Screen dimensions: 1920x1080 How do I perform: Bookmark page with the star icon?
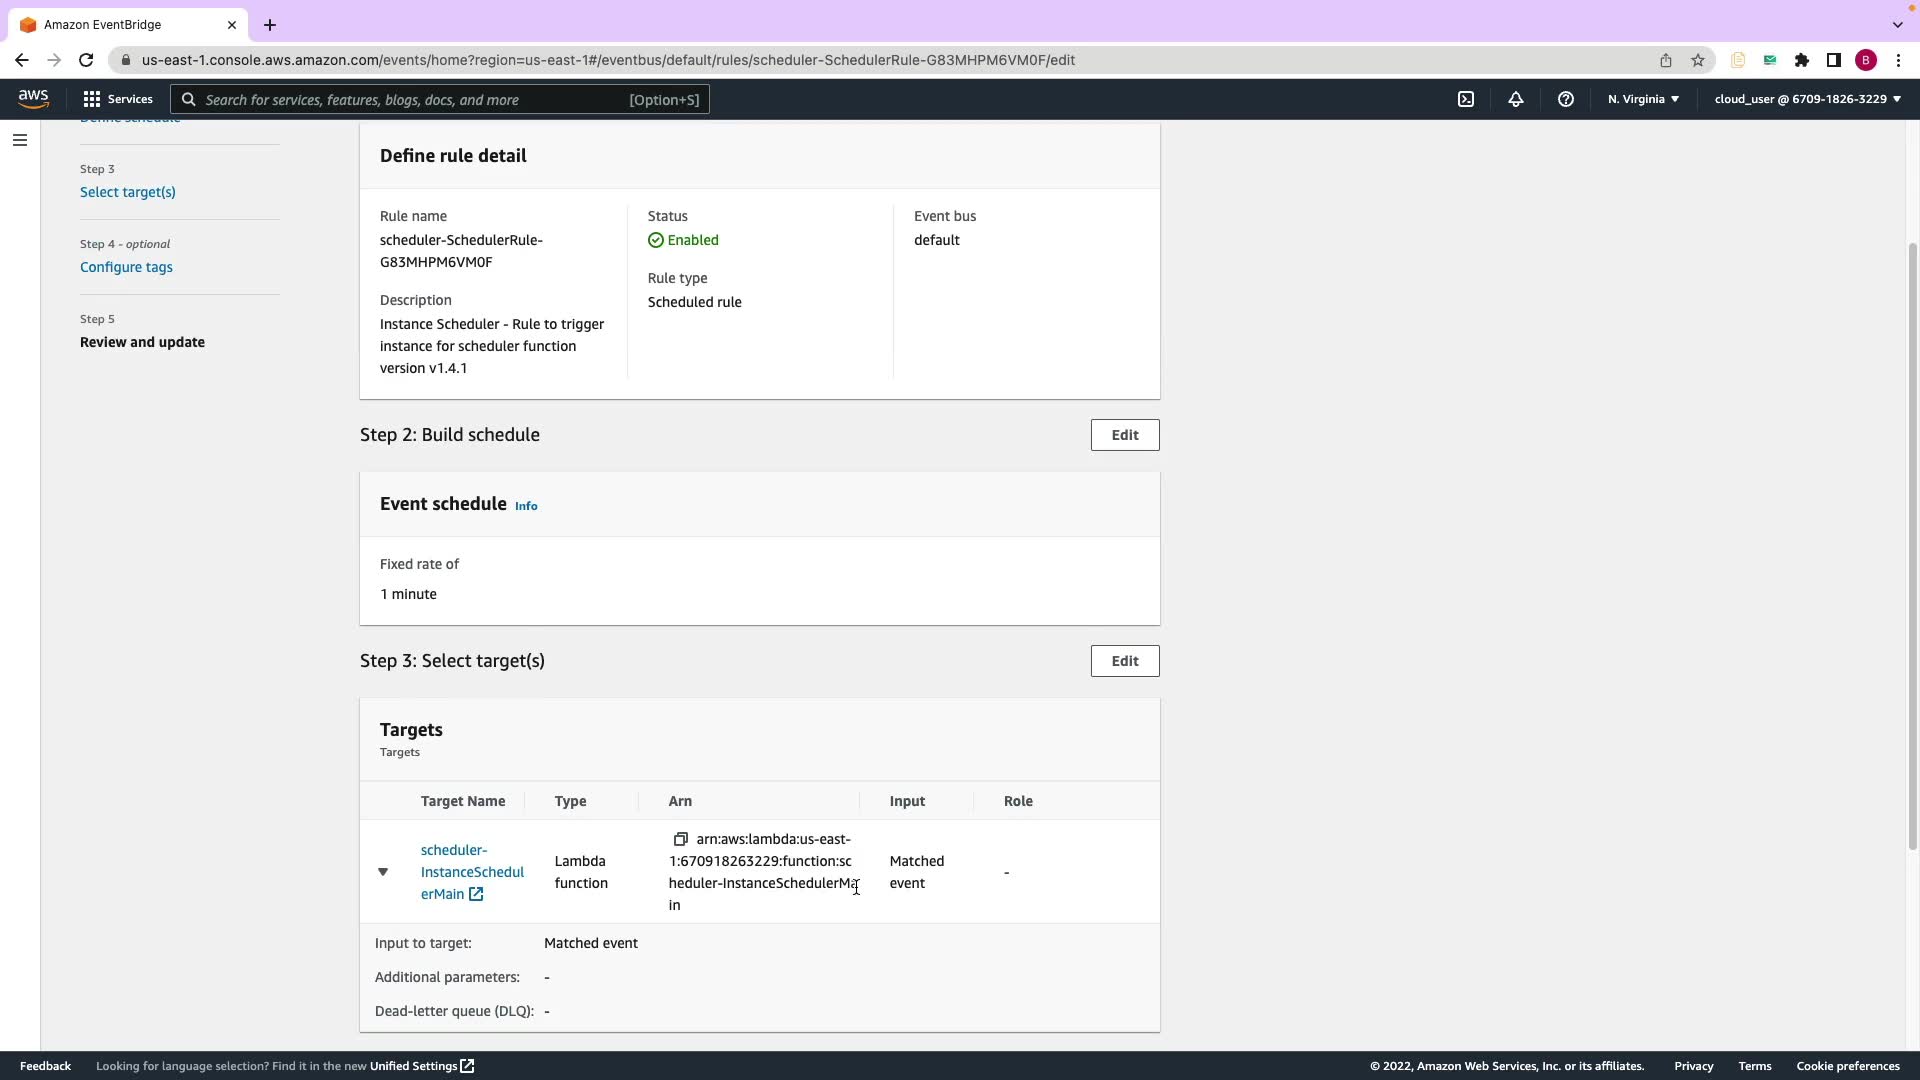pos(1698,60)
